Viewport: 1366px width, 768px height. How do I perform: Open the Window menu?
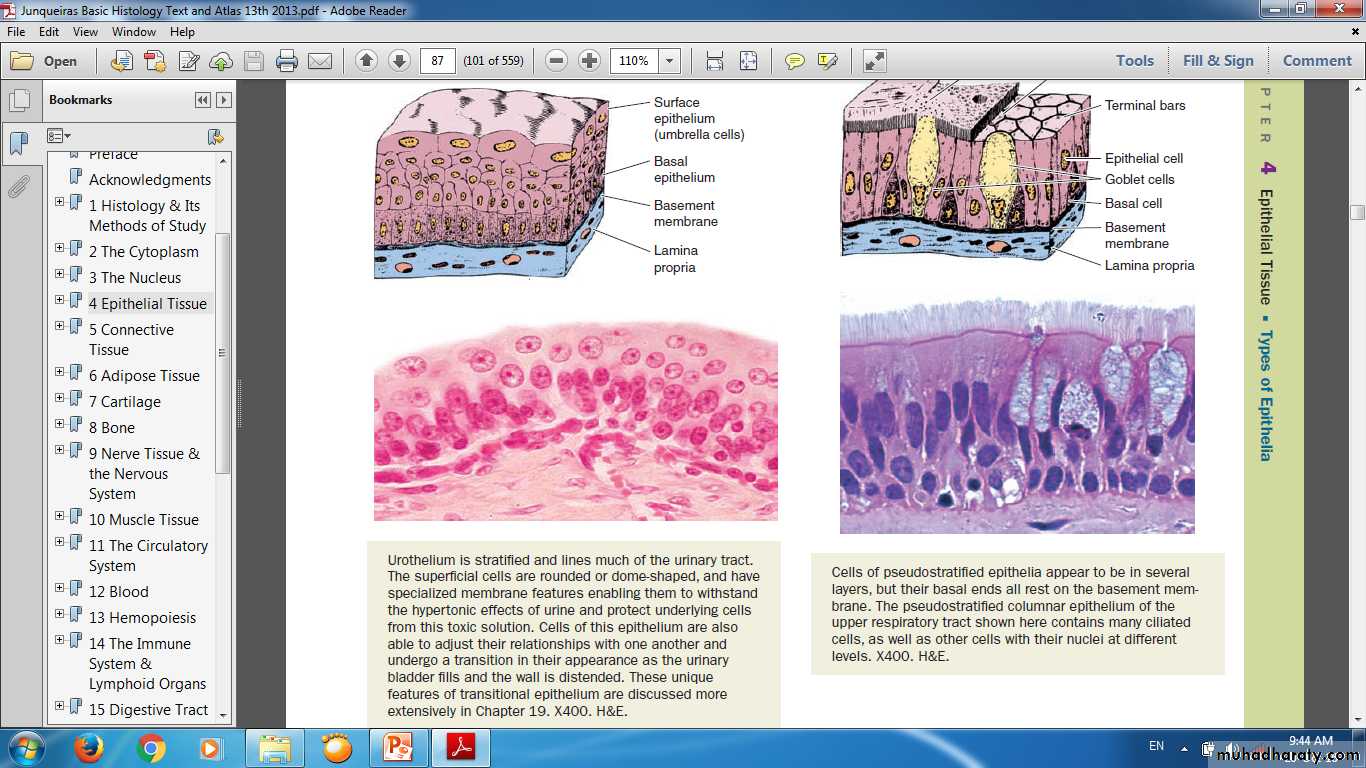pos(133,32)
